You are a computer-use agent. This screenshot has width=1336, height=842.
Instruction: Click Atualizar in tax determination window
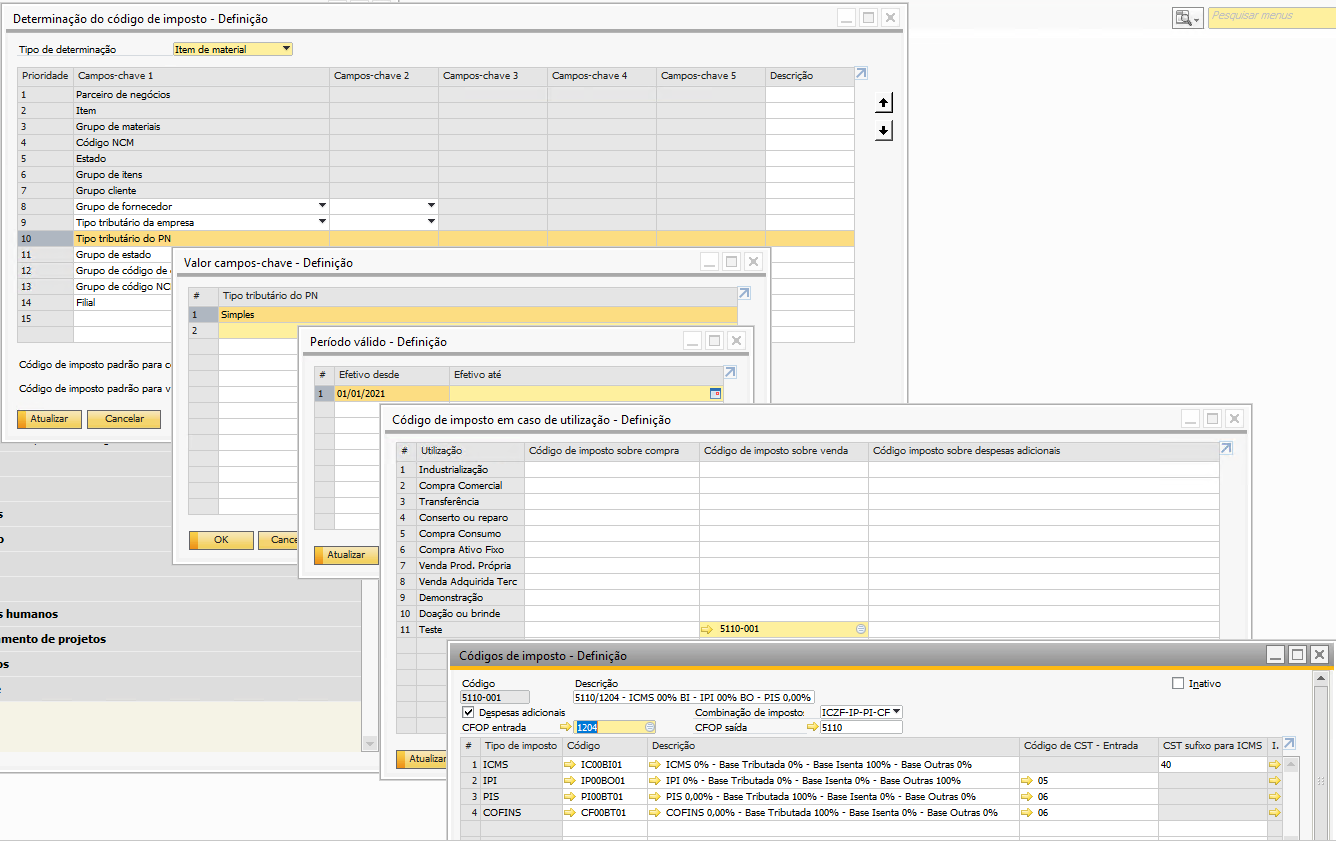[x=49, y=419]
